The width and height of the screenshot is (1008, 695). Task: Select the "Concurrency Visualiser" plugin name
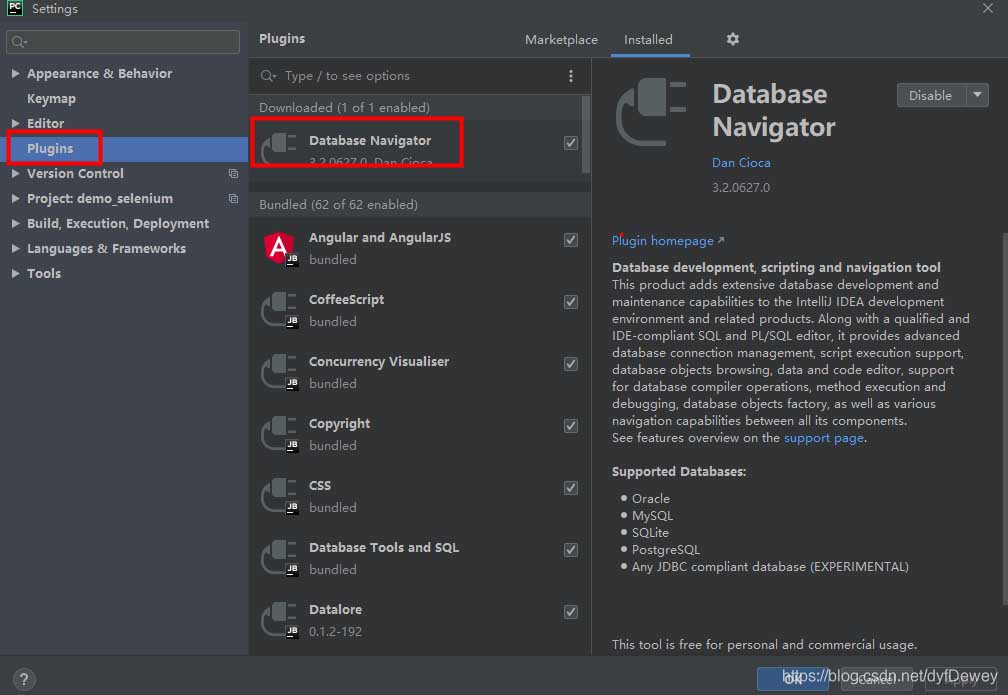pyautogui.click(x=379, y=361)
